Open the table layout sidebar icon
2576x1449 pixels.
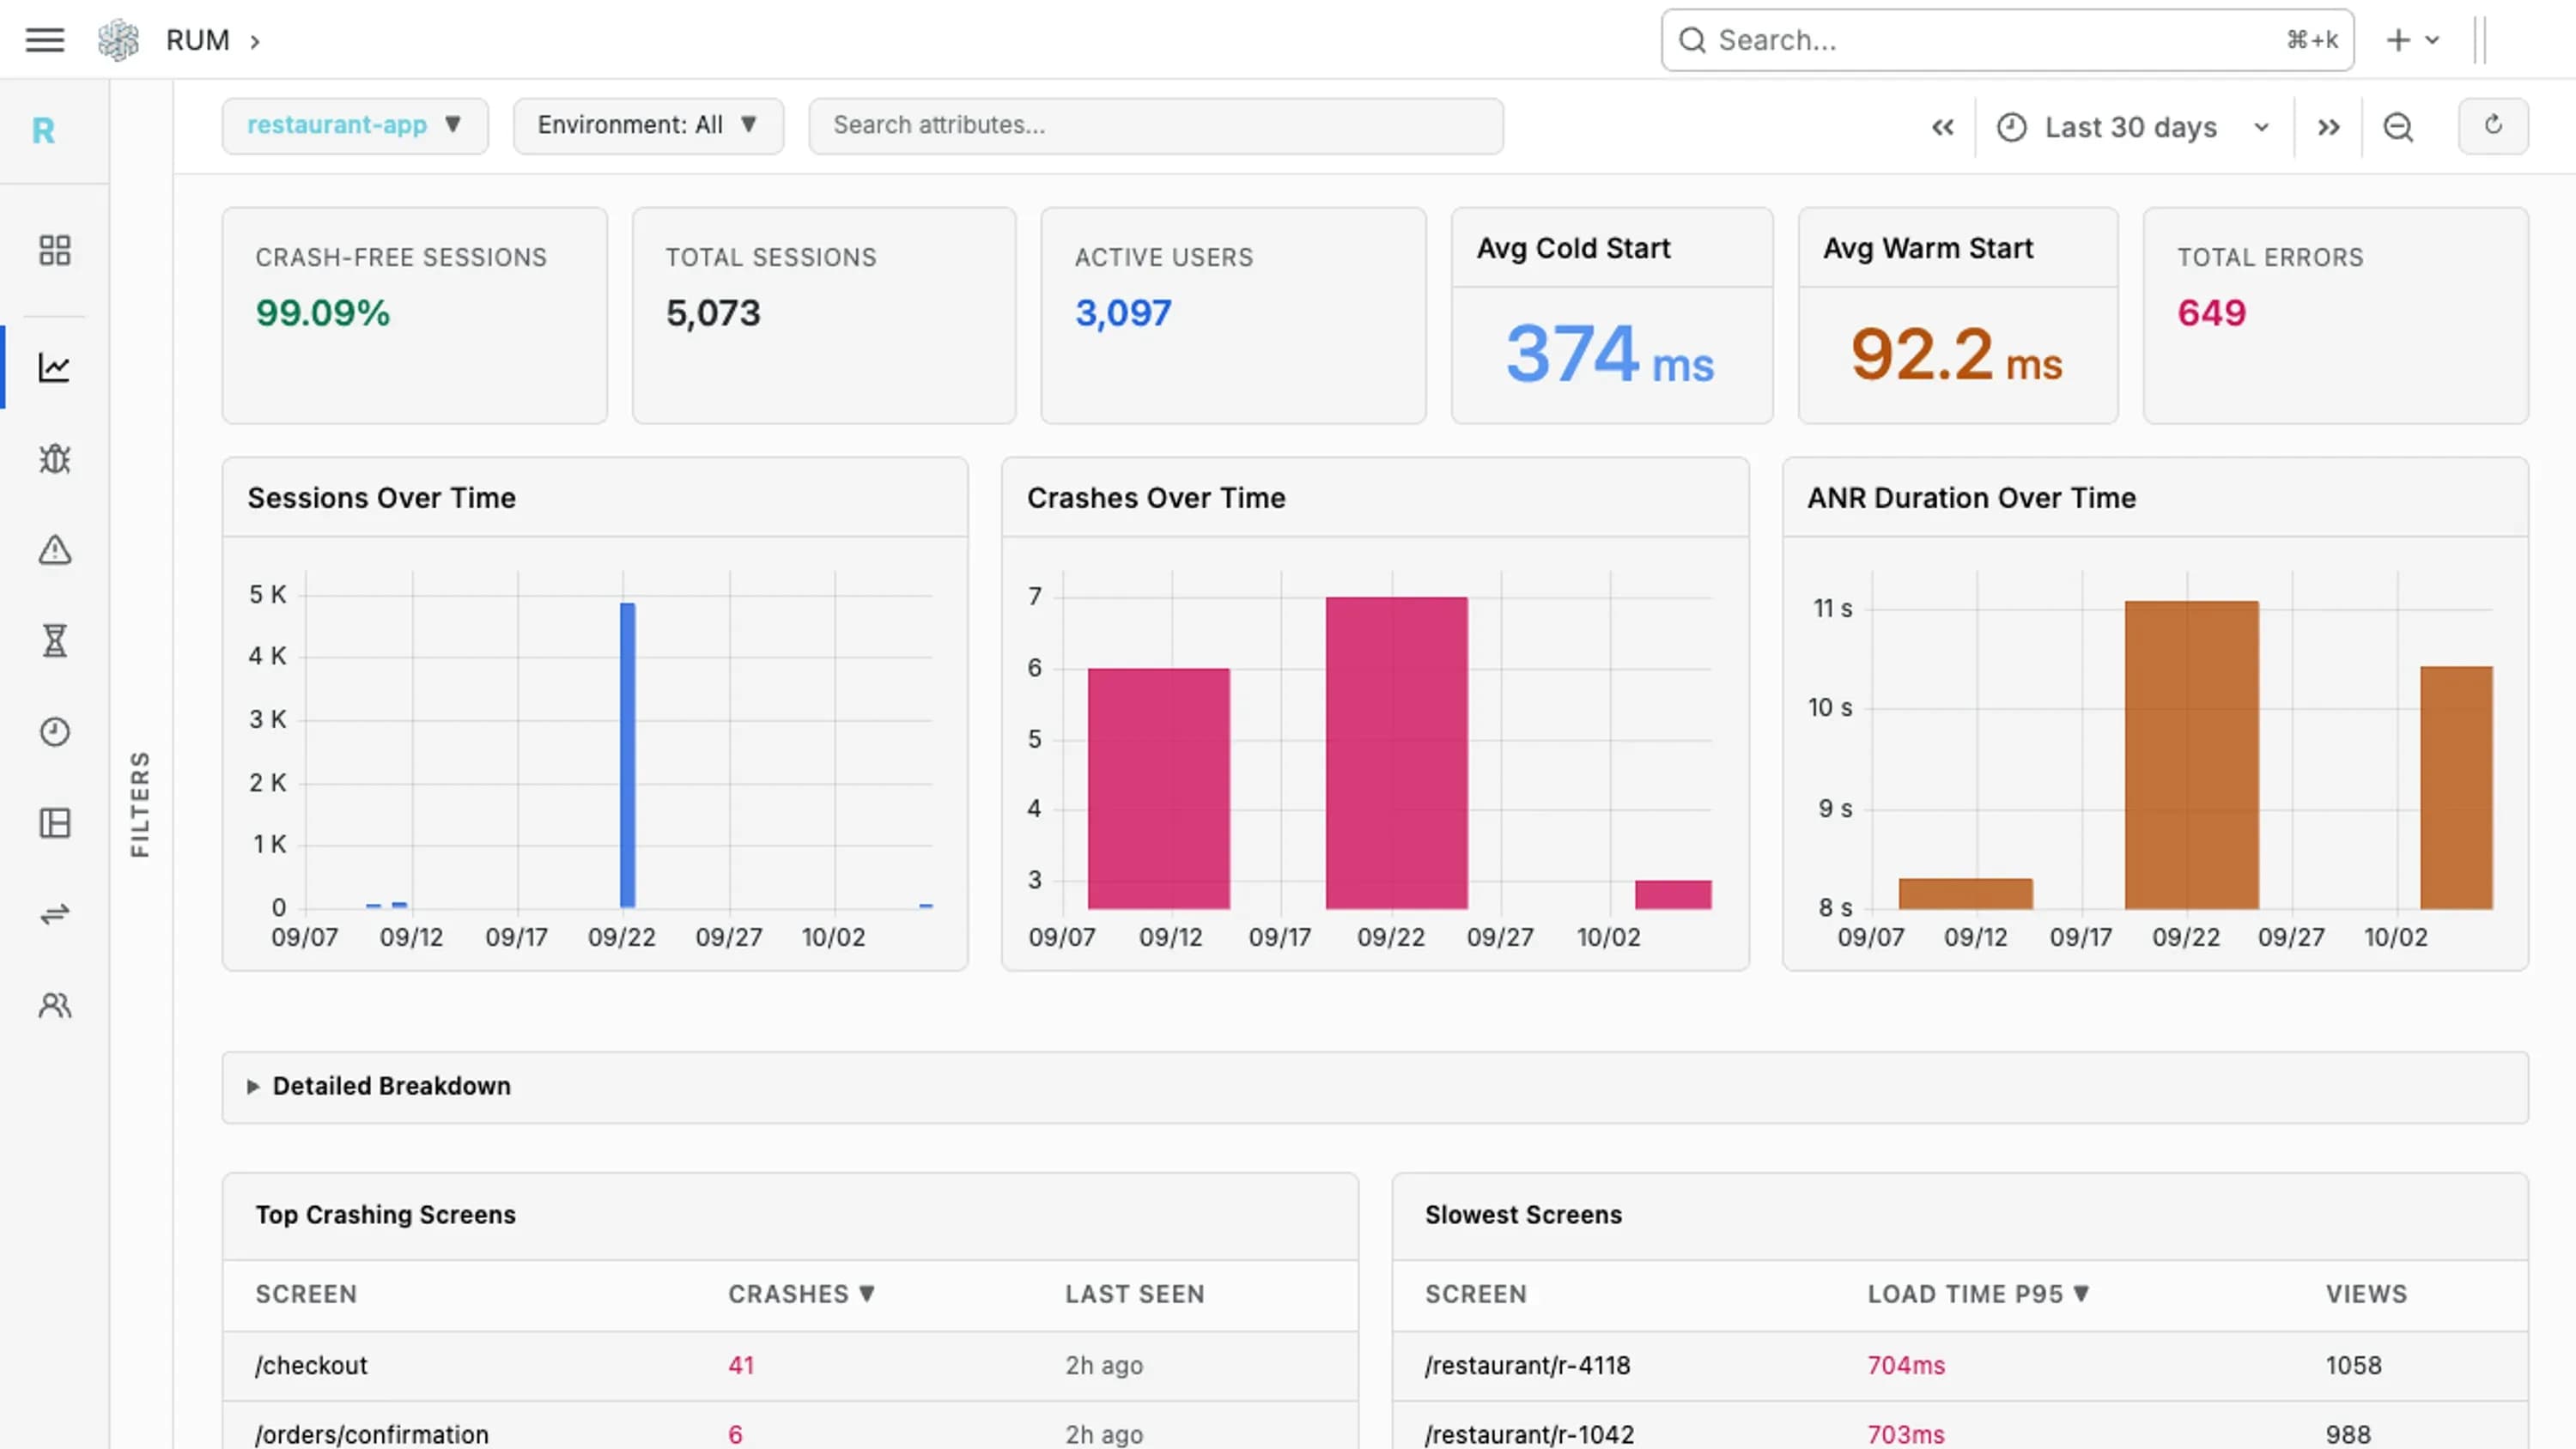[x=55, y=823]
